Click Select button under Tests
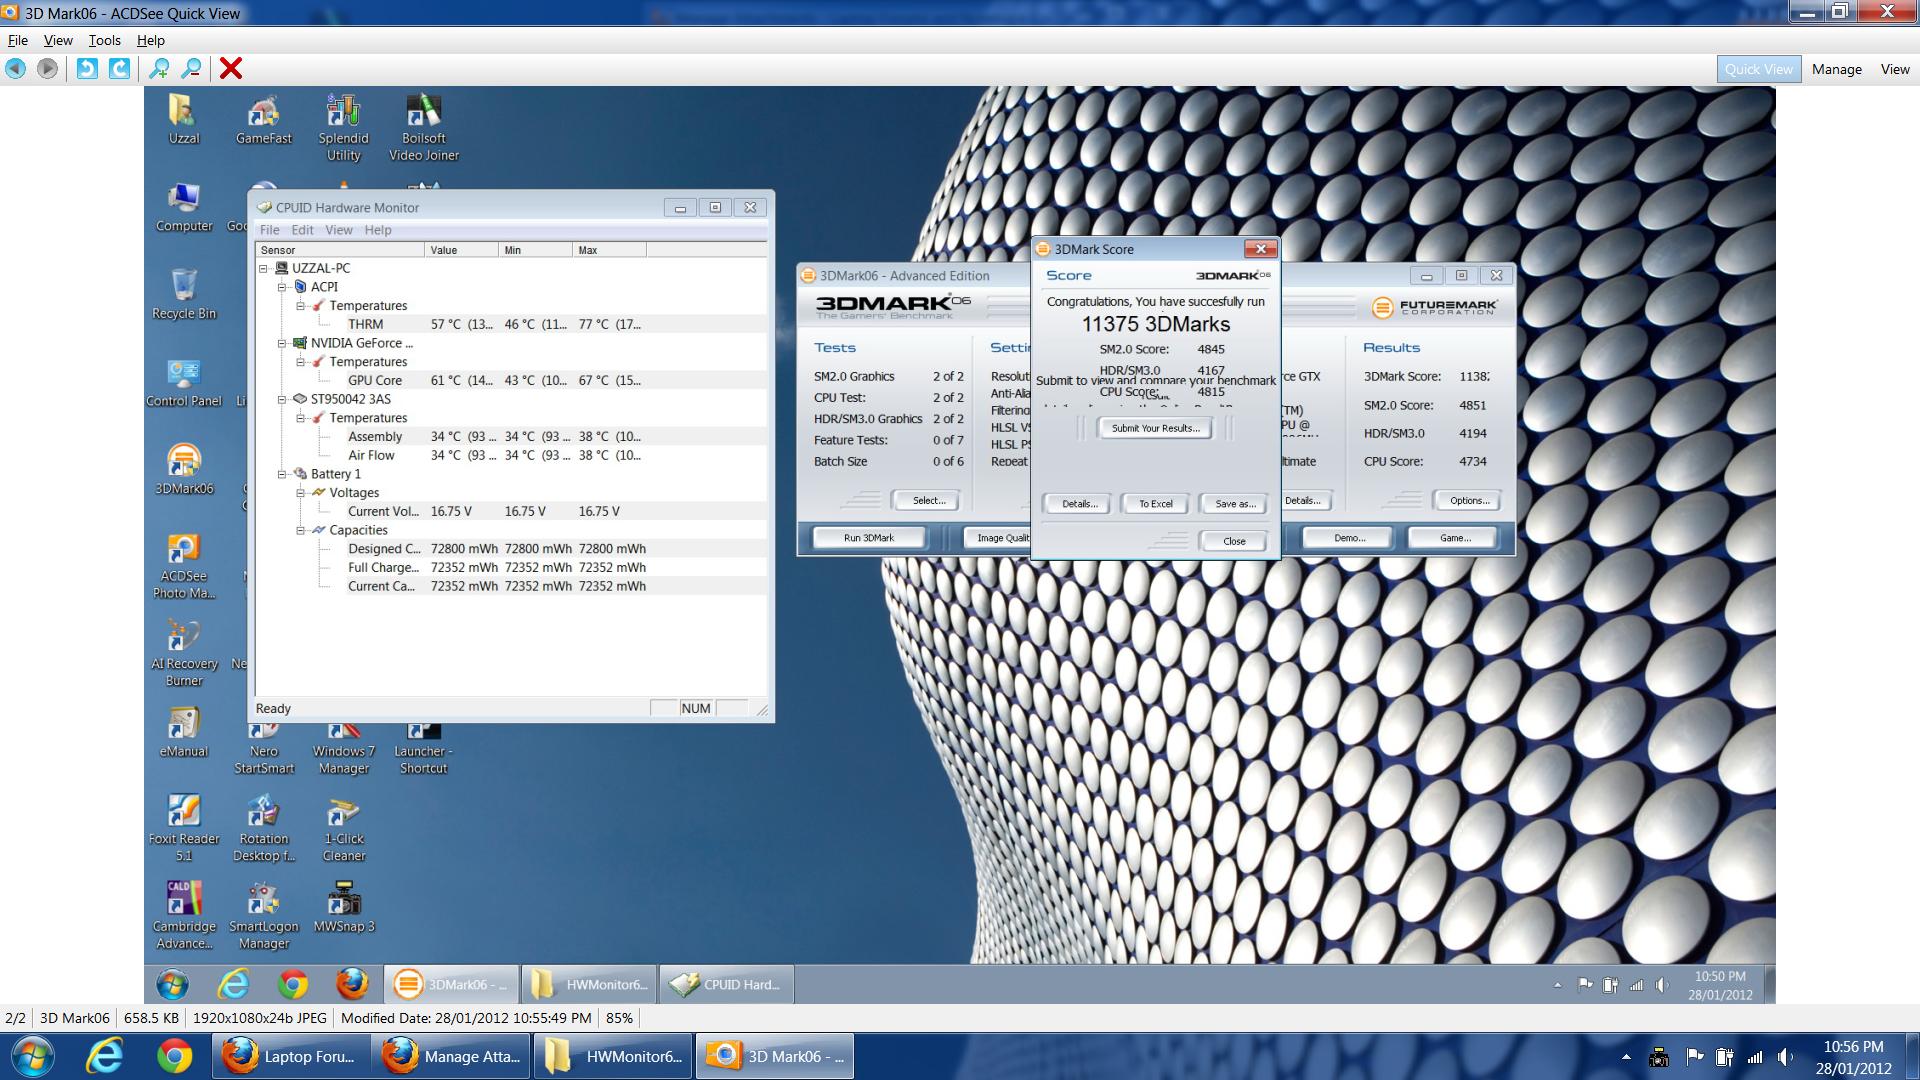This screenshot has height=1080, width=1920. point(929,500)
